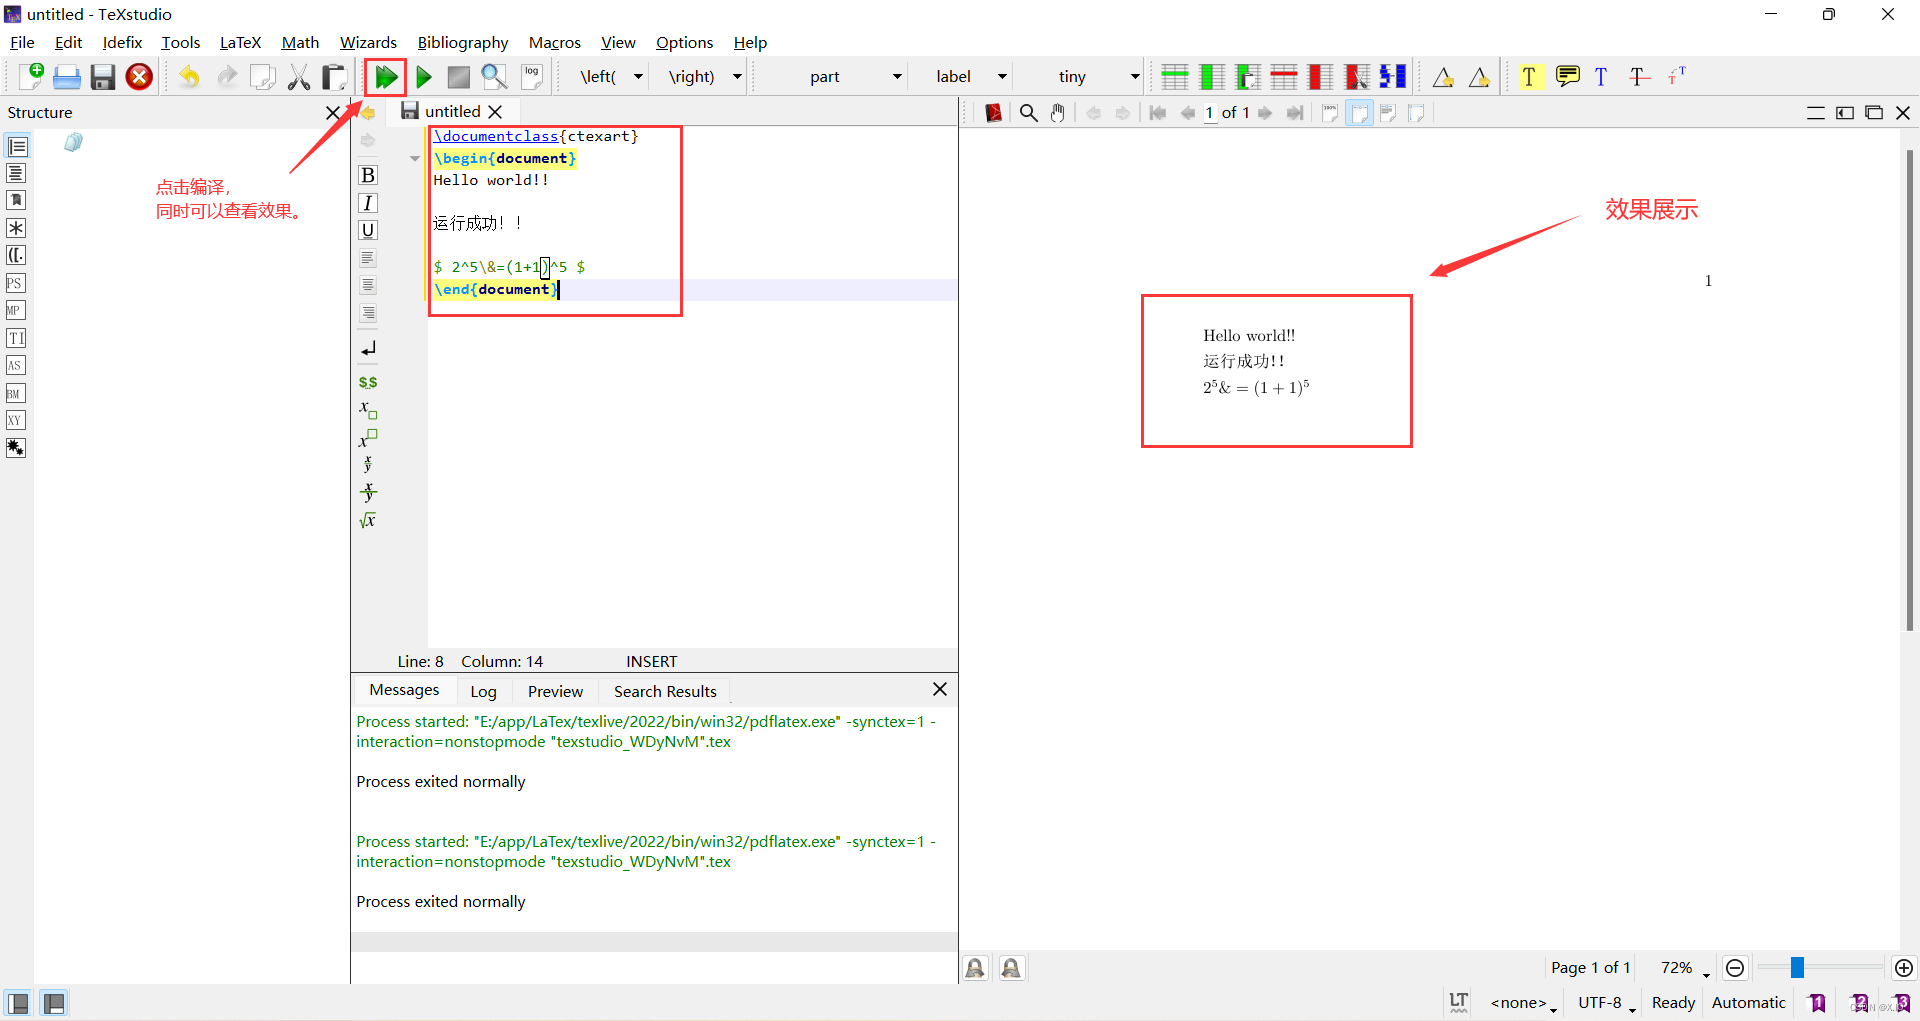This screenshot has height=1021, width=1920.
Task: Click the zoom-out minus button in the PDF viewer
Action: coord(1735,967)
